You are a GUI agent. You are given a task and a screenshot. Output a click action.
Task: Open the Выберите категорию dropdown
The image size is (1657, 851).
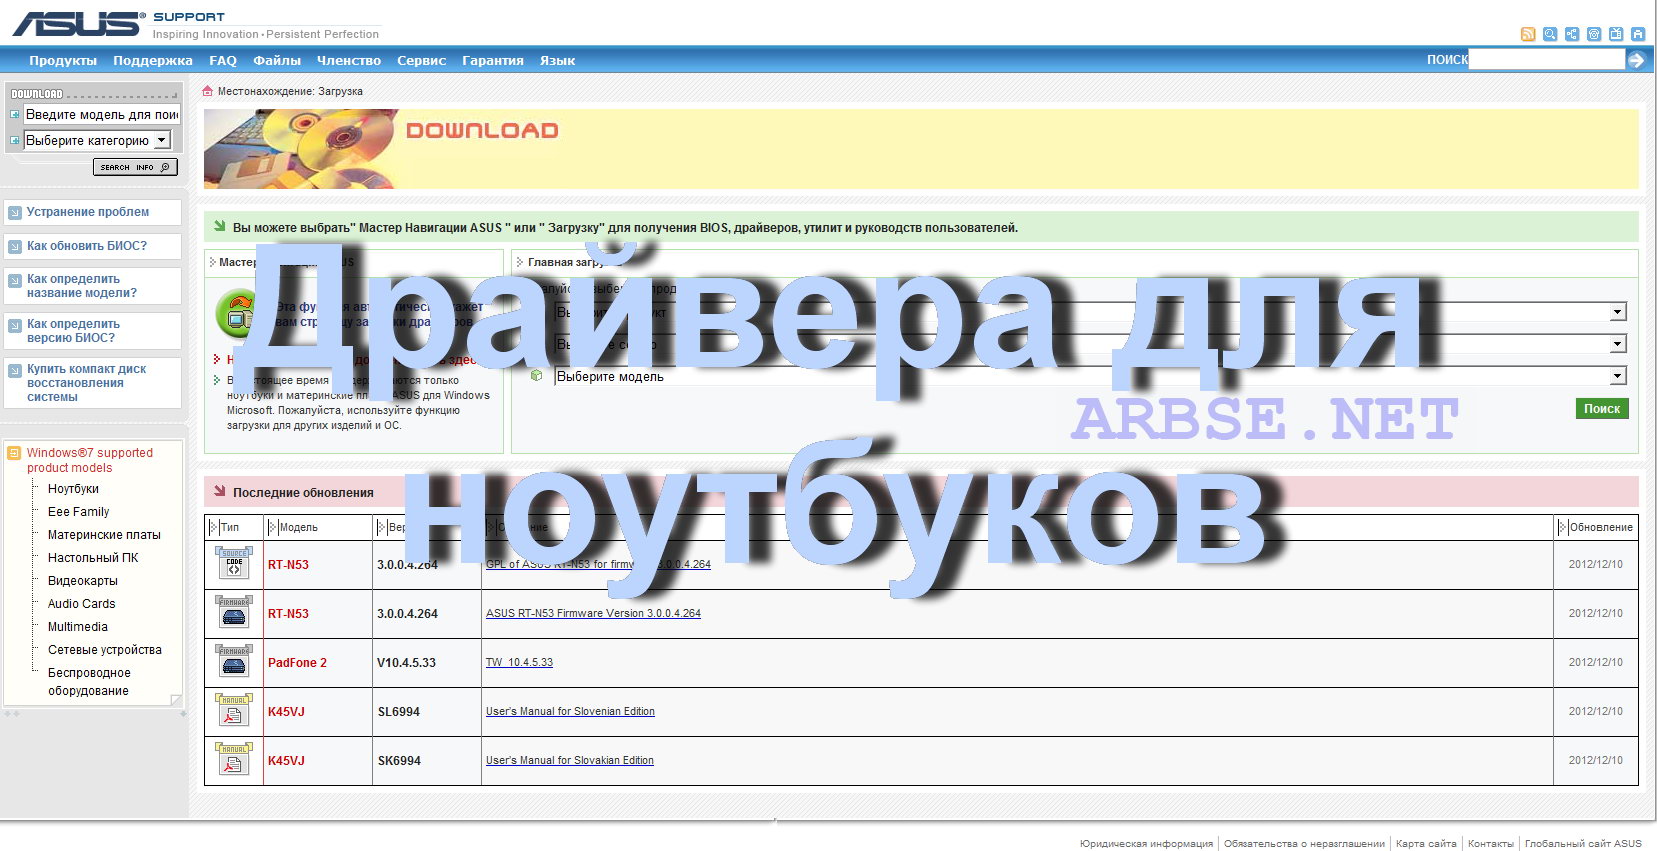[x=97, y=140]
